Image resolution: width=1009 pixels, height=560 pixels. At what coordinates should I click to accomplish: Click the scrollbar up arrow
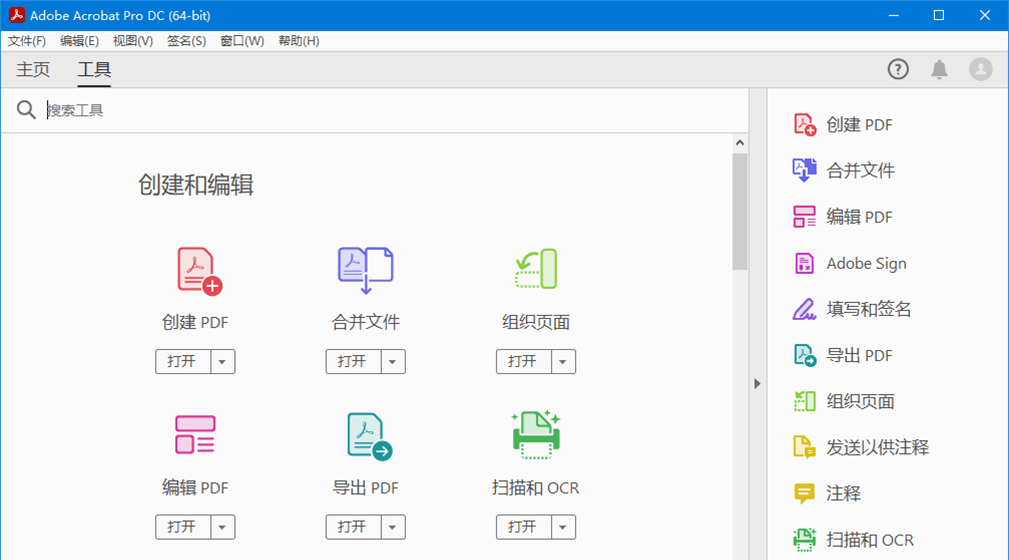coord(739,143)
